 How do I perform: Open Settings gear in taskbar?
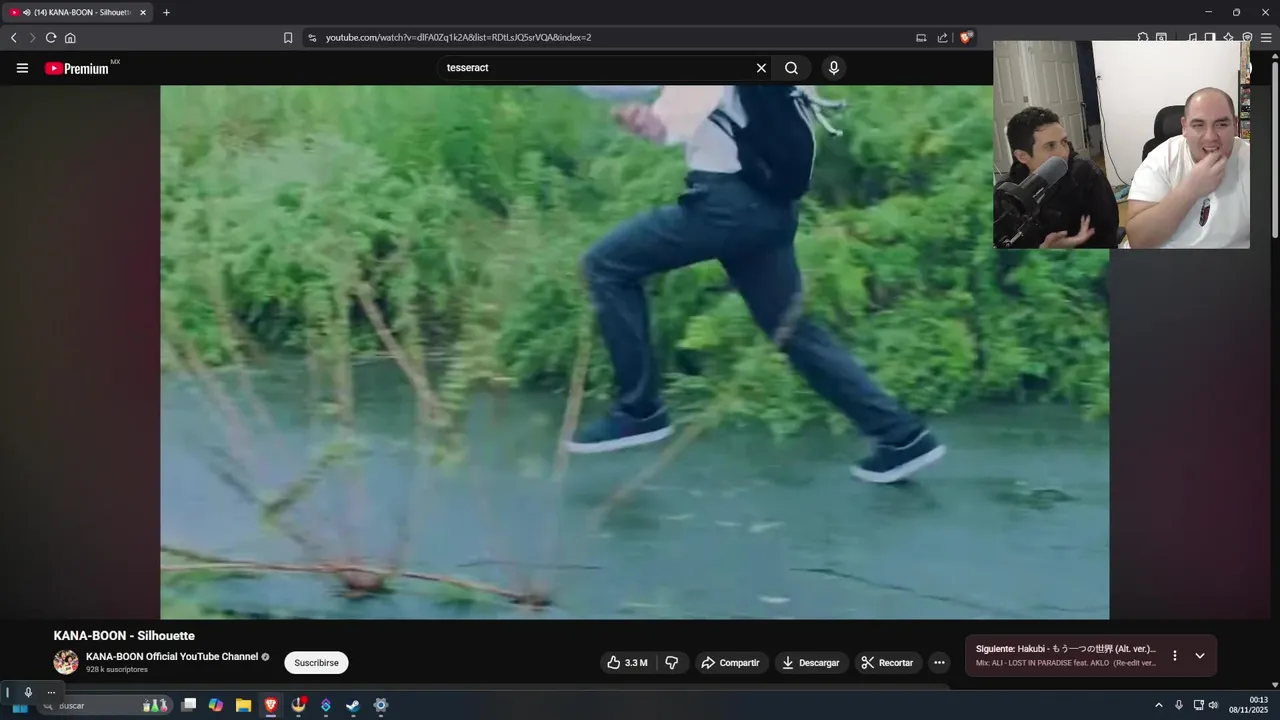380,705
